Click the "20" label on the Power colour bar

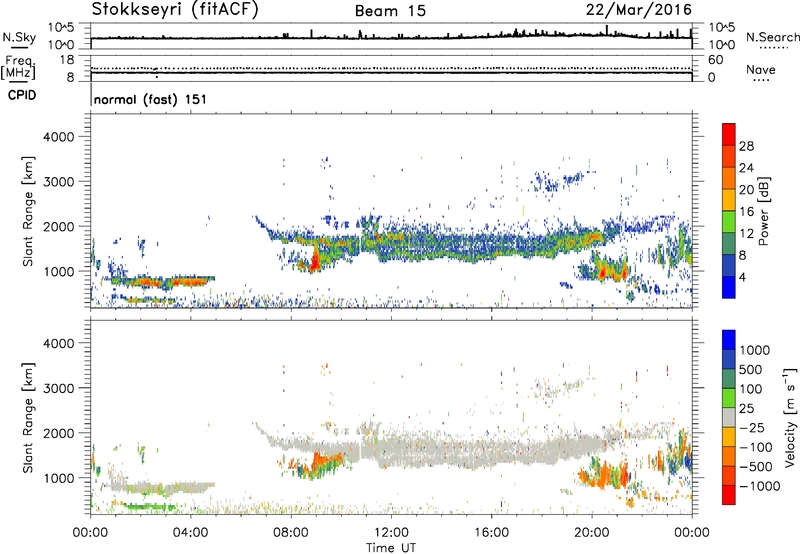746,190
